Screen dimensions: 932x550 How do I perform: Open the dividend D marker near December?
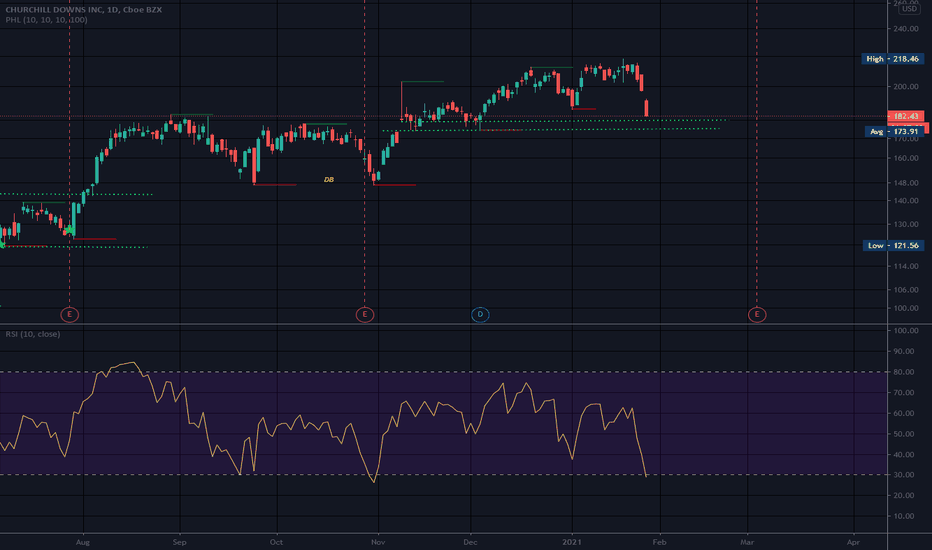(480, 315)
